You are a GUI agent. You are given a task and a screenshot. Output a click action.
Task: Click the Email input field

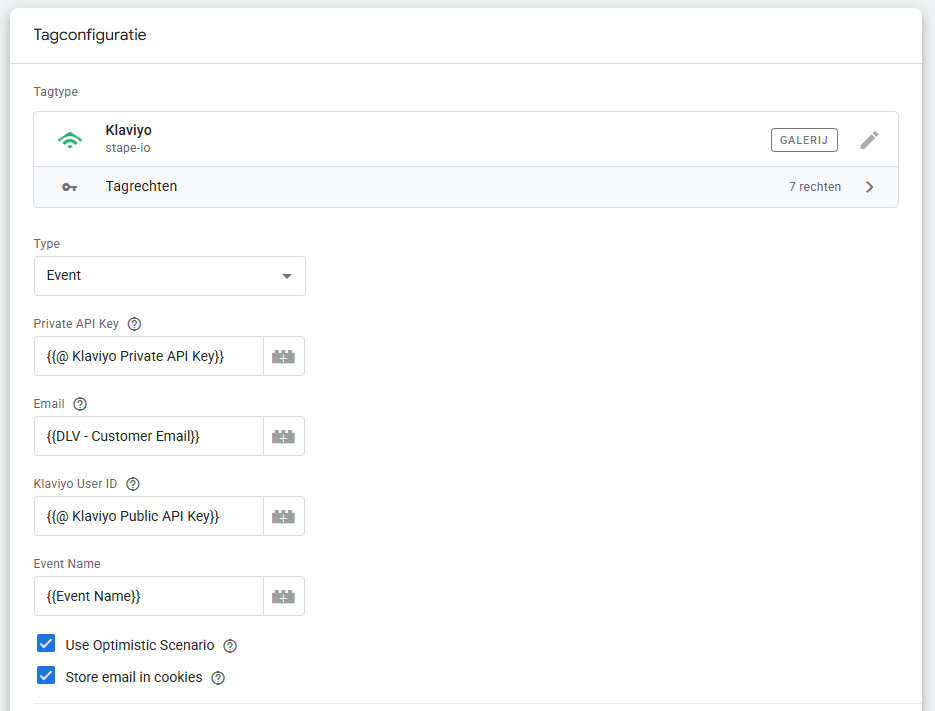coord(149,436)
